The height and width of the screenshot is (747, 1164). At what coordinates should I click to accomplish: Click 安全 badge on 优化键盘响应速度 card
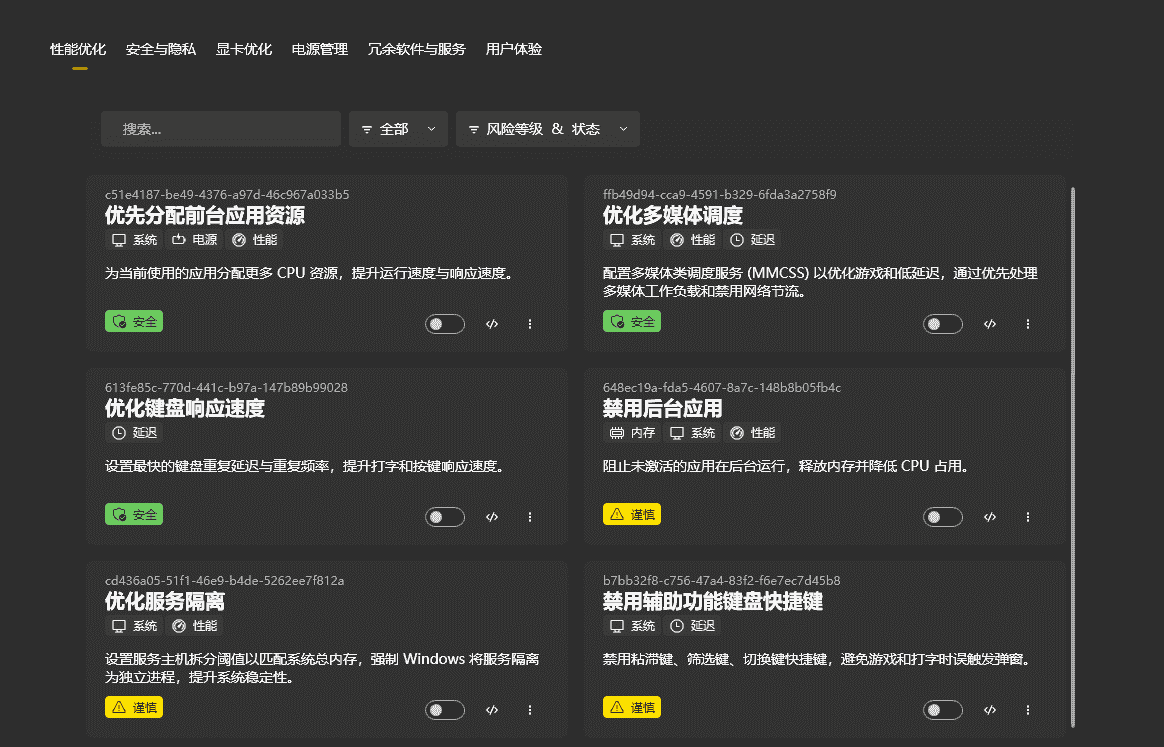coord(134,515)
